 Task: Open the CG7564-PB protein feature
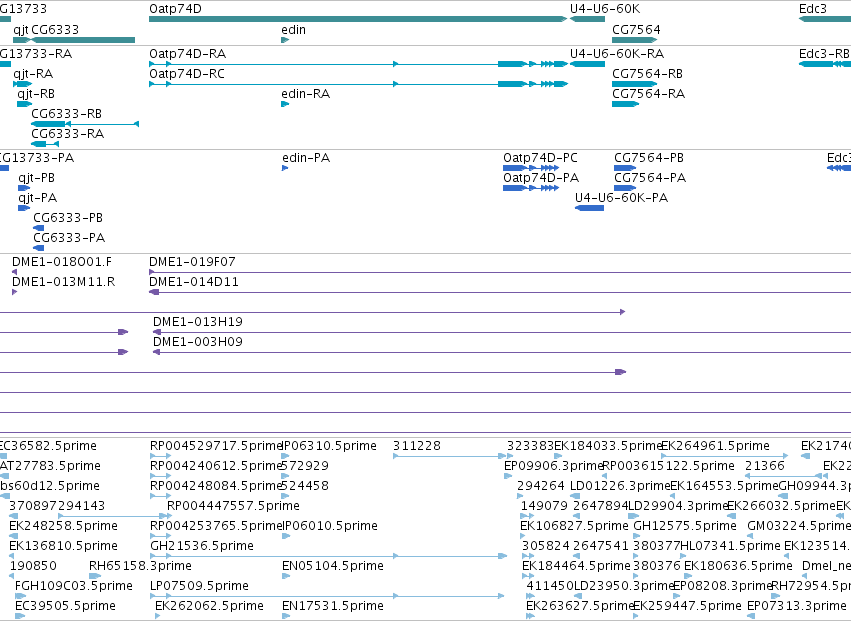click(x=625, y=168)
